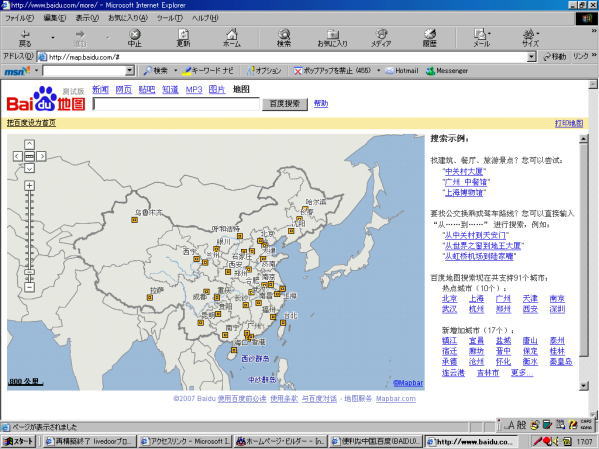Click the browser address bar
This screenshot has height=449, width=599.
click(282, 57)
